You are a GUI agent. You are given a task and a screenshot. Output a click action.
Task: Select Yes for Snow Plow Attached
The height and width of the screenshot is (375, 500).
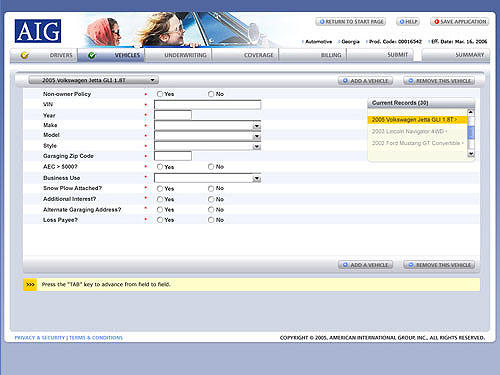[160, 189]
